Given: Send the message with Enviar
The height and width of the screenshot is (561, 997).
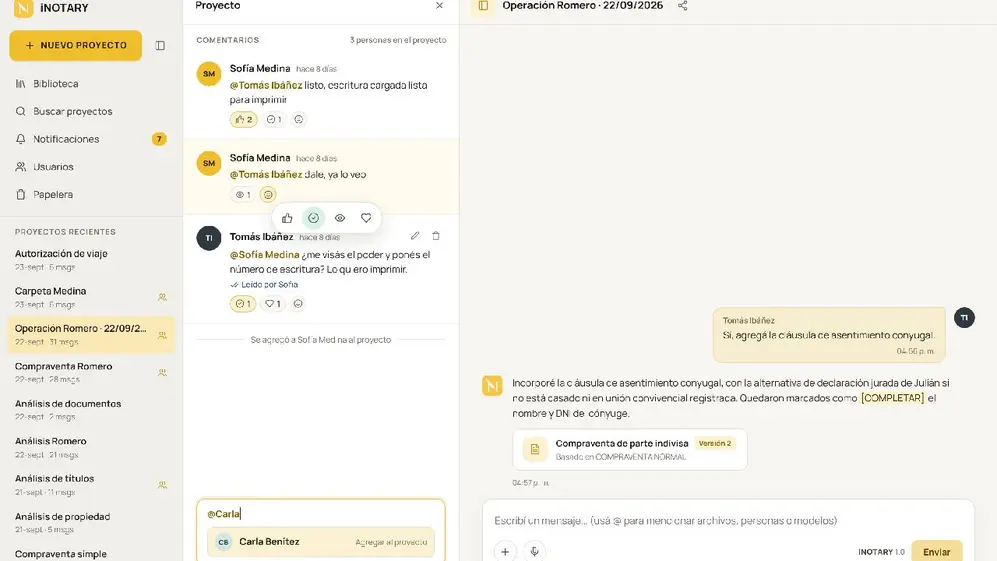Looking at the screenshot, I should [x=937, y=551].
